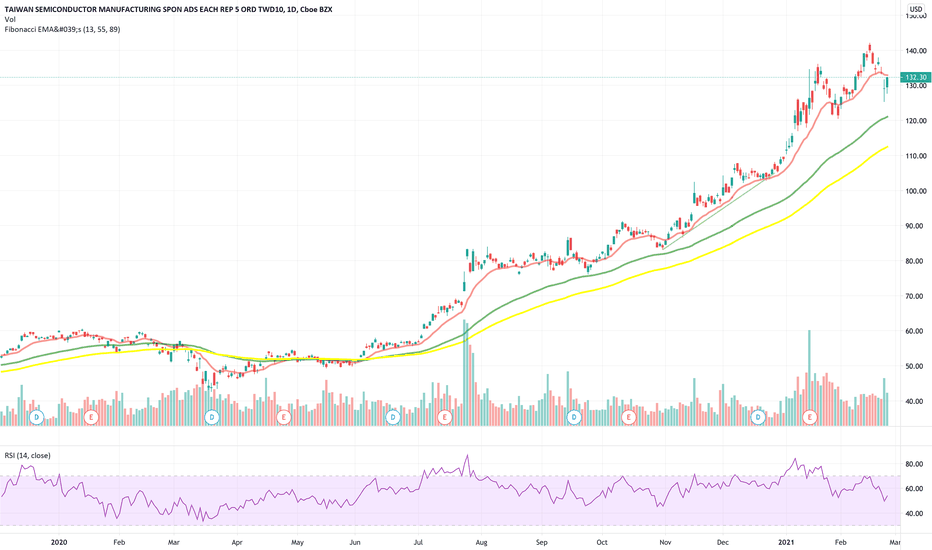The image size is (932, 550).
Task: Click the current price tag 132.30
Action: pos(915,77)
